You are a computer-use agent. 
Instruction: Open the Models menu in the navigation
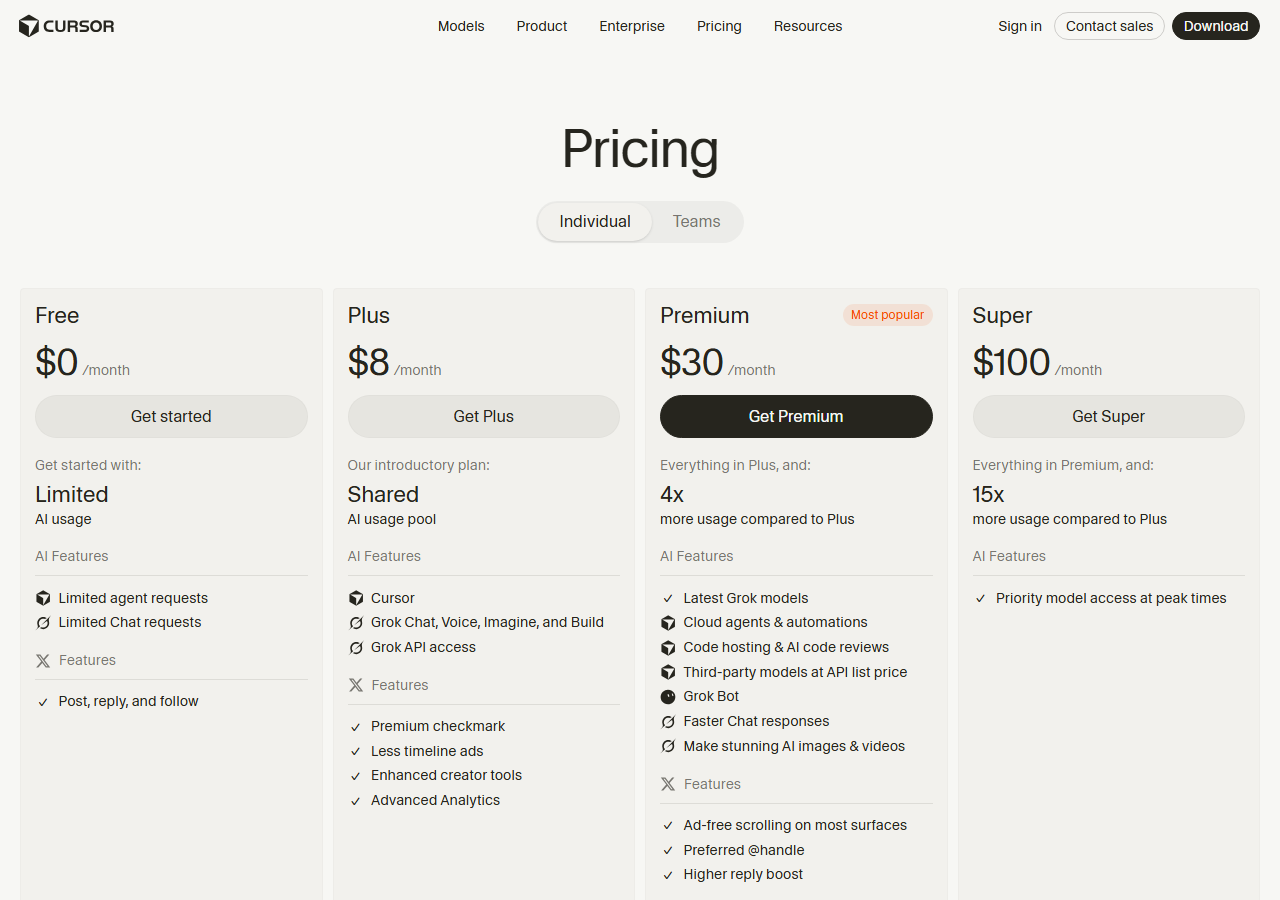coord(461,26)
